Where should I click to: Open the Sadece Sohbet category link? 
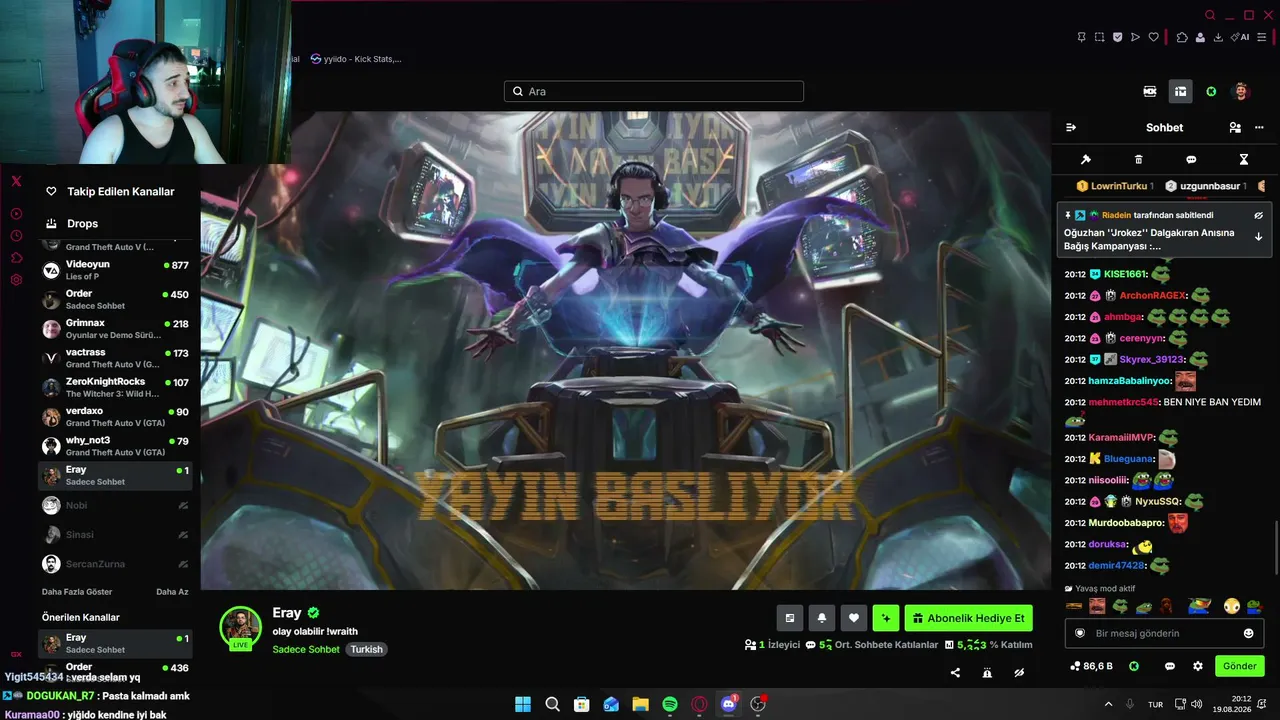[306, 649]
